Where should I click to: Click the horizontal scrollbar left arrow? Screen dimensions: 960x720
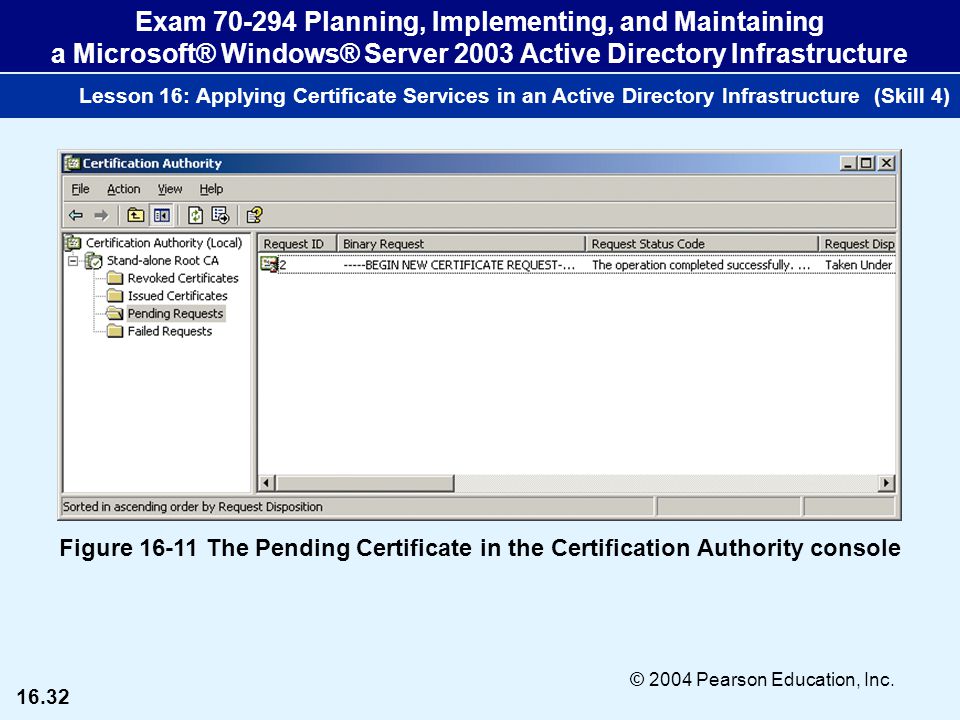[266, 483]
